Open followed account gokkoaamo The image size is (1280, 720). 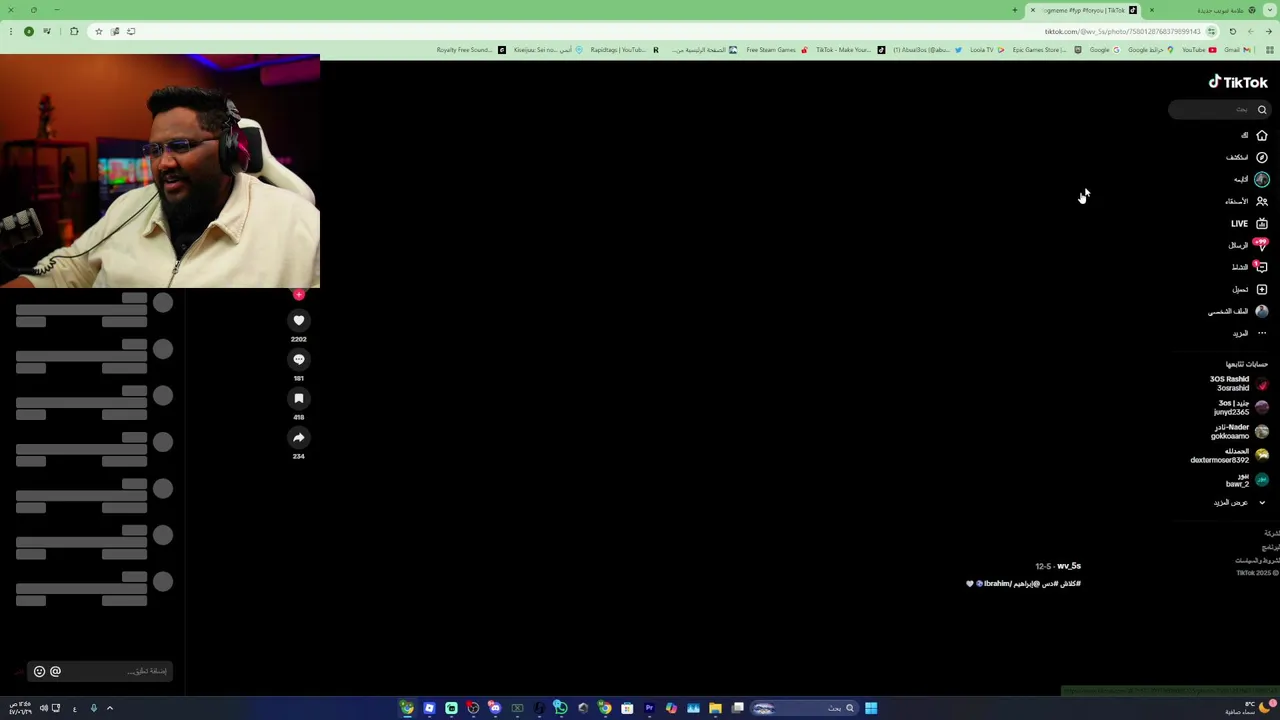point(1240,431)
